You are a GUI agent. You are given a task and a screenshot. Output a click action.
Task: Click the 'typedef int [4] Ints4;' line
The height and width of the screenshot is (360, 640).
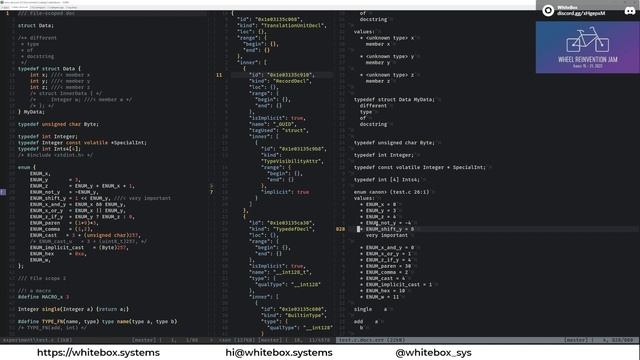(x=387, y=180)
